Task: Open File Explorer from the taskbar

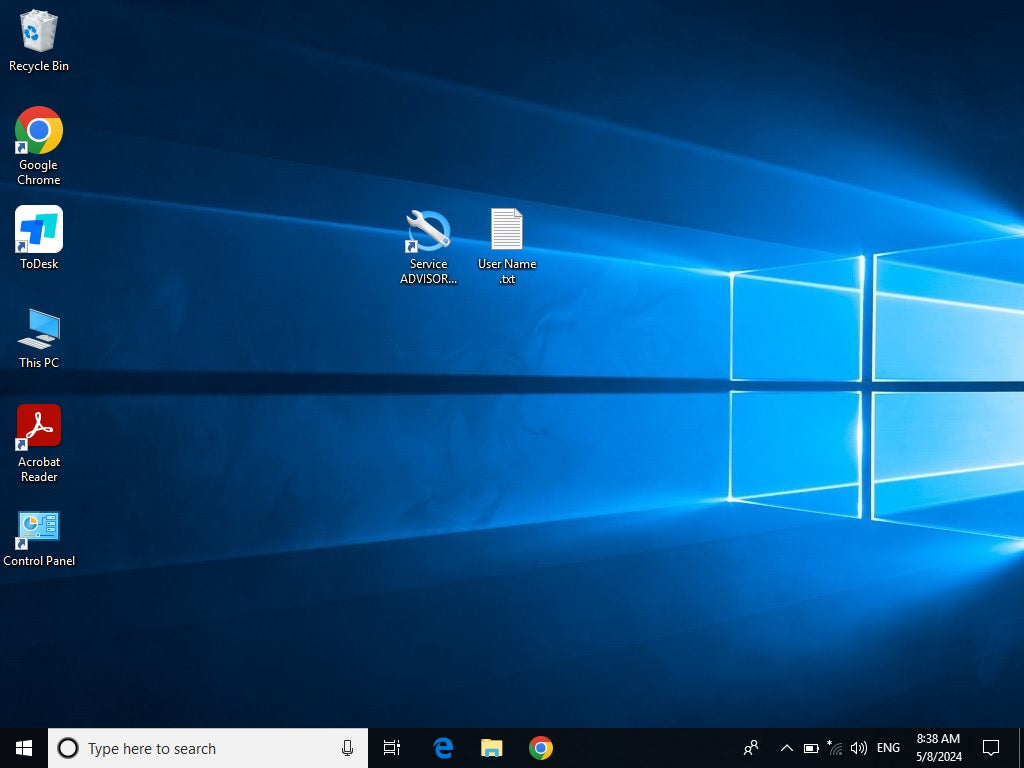Action: [492, 748]
